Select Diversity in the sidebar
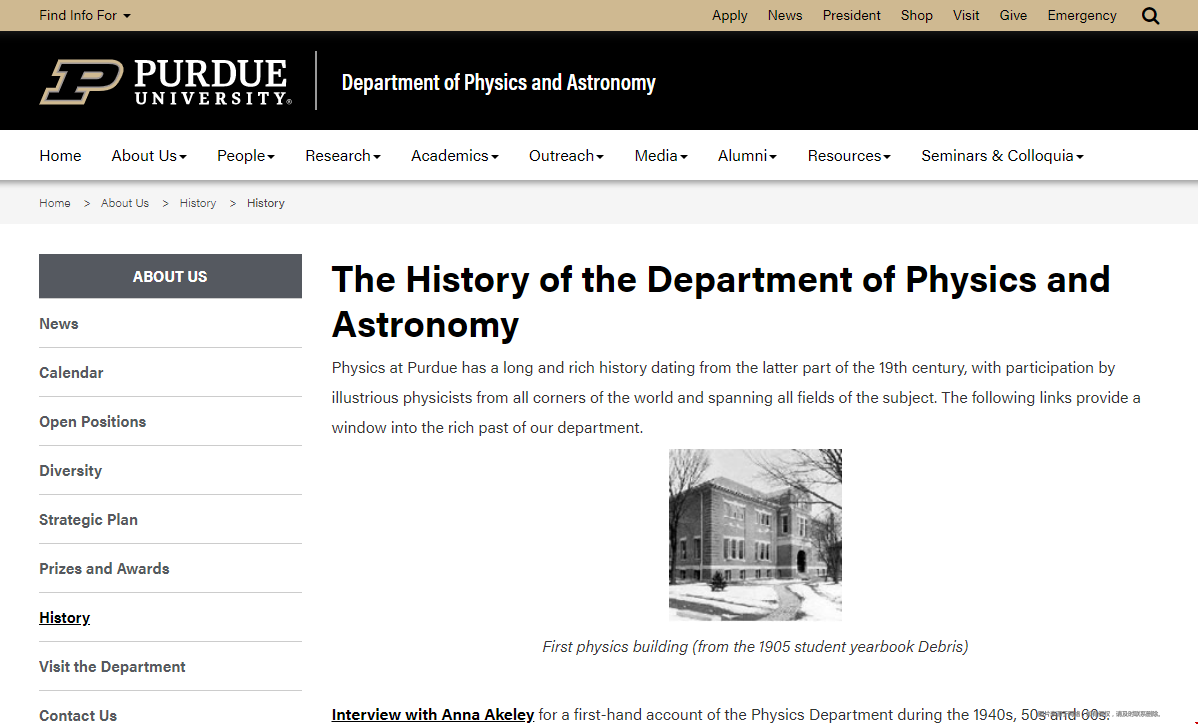 coord(70,470)
